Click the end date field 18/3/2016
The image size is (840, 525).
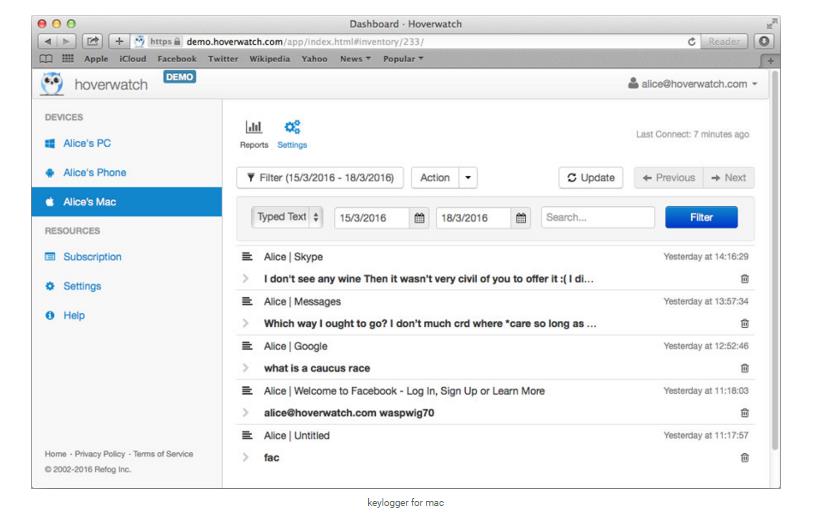pos(474,218)
